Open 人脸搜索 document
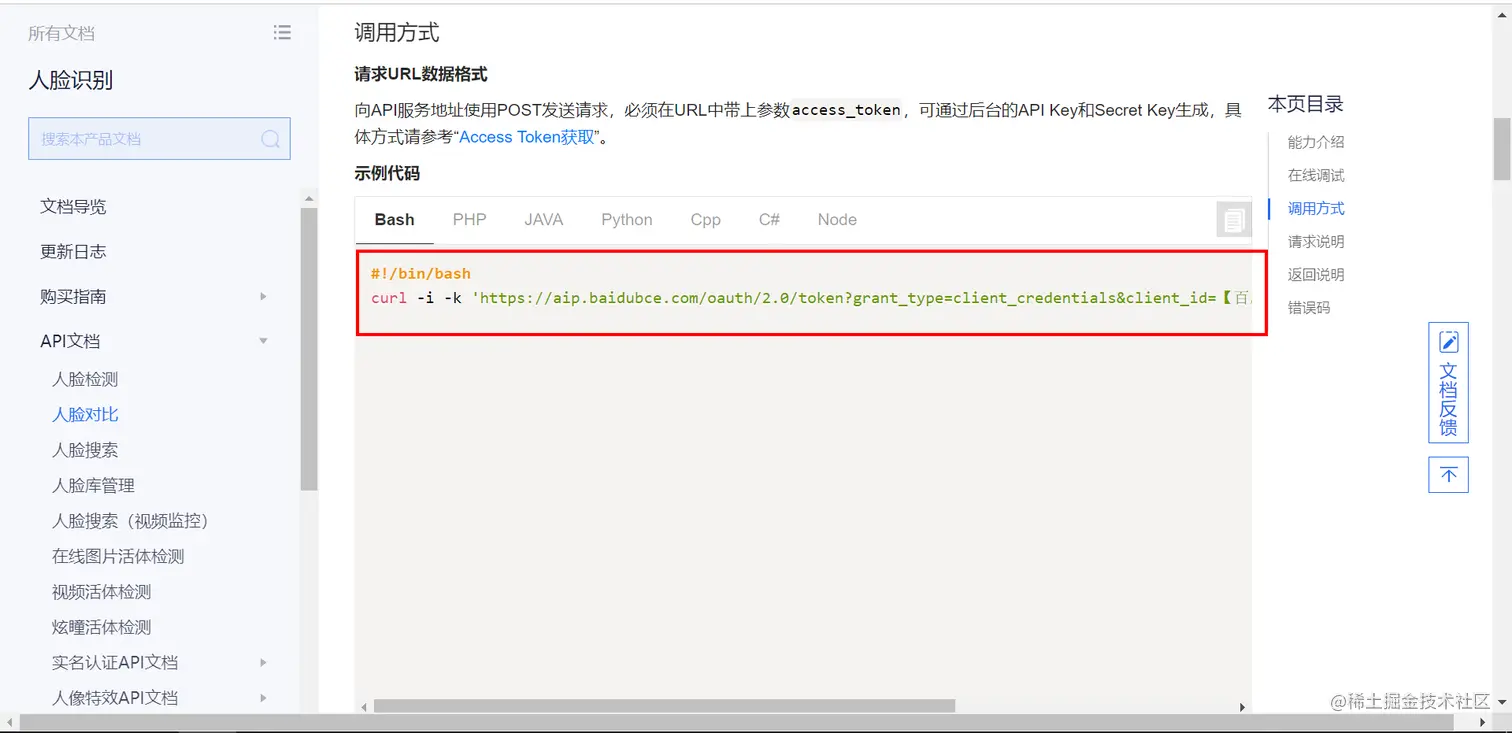 pyautogui.click(x=85, y=450)
